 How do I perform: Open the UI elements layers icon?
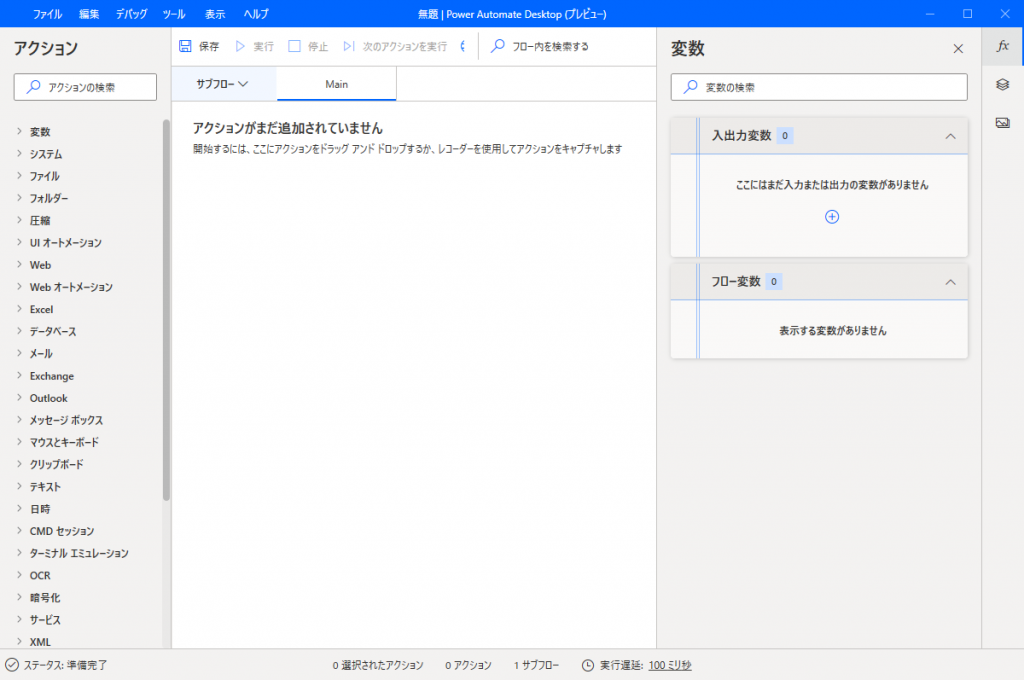click(x=1002, y=84)
